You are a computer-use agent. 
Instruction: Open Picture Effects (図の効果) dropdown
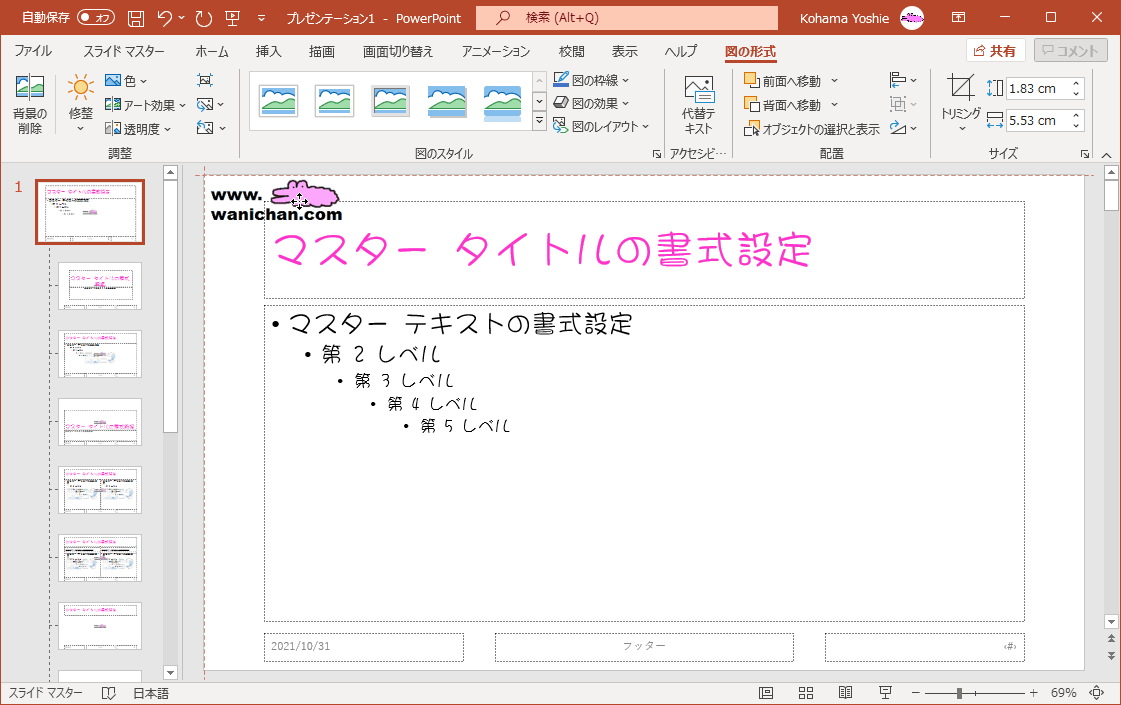[591, 104]
